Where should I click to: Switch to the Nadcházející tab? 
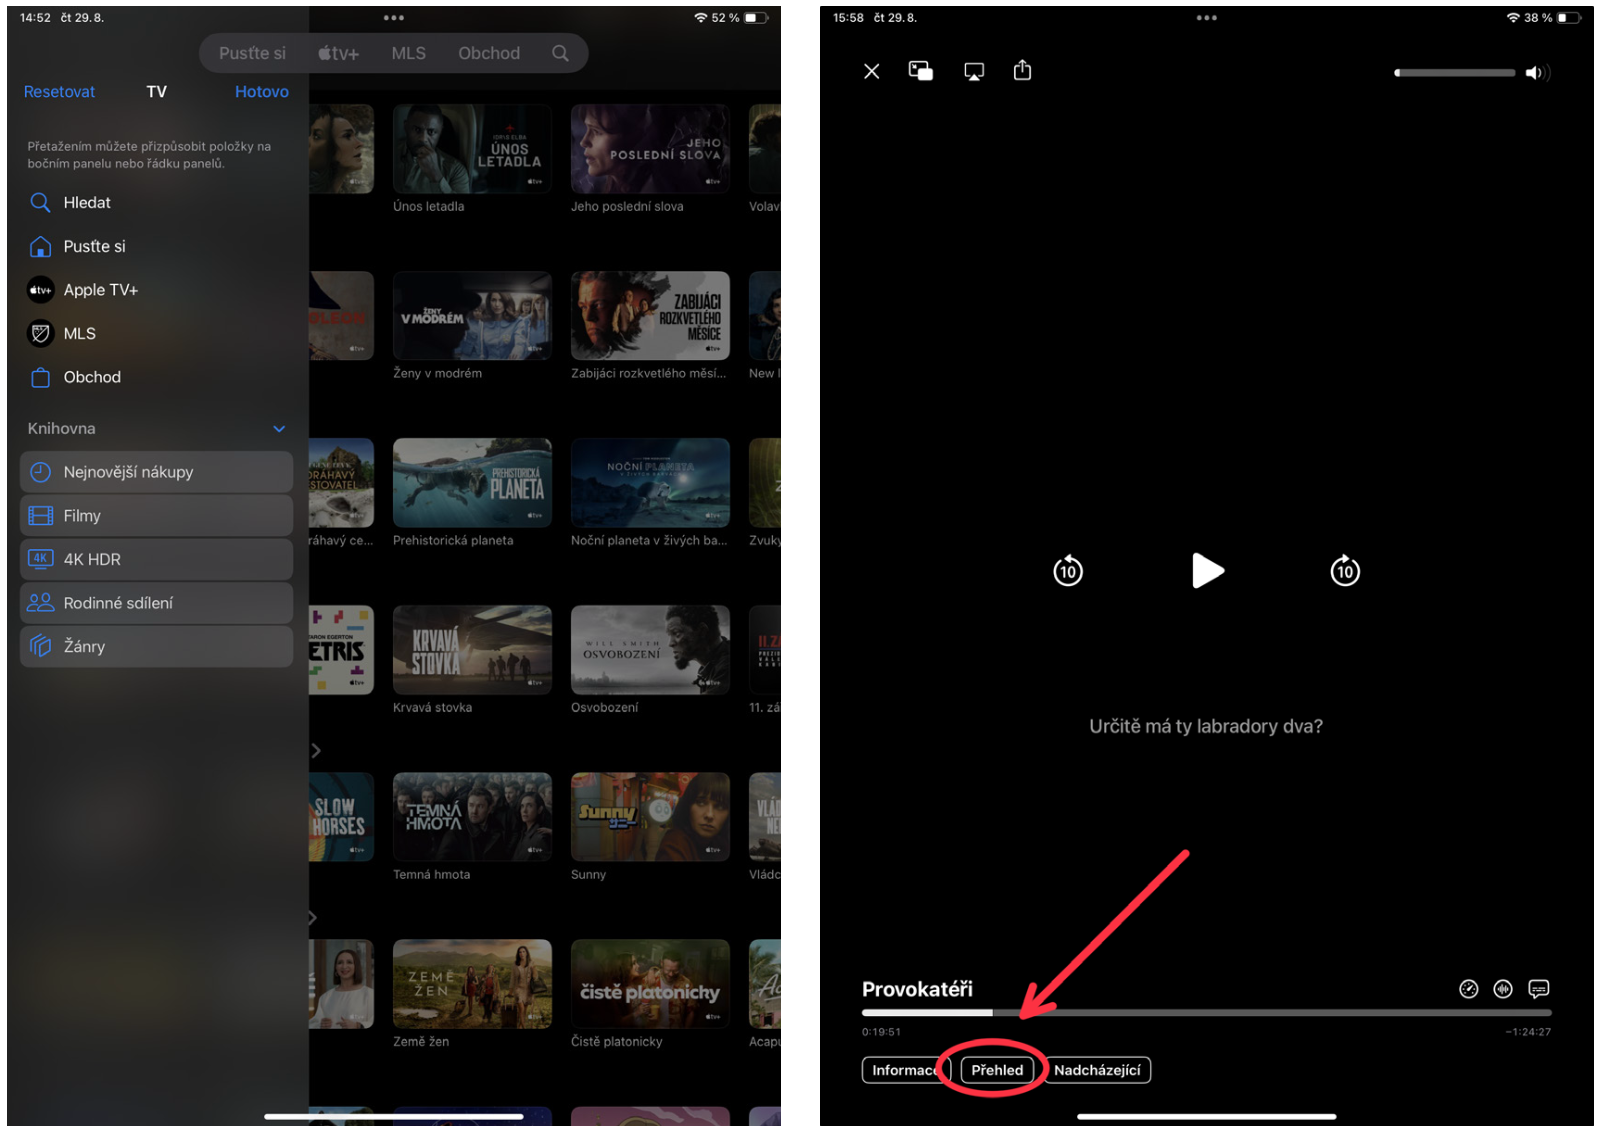1097,1070
